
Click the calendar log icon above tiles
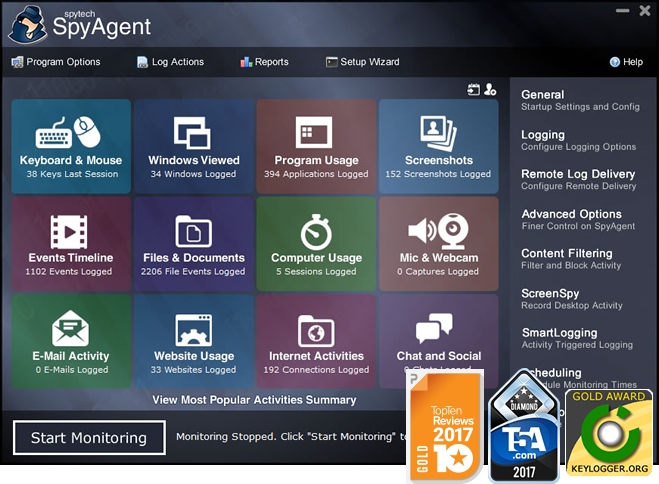(474, 89)
